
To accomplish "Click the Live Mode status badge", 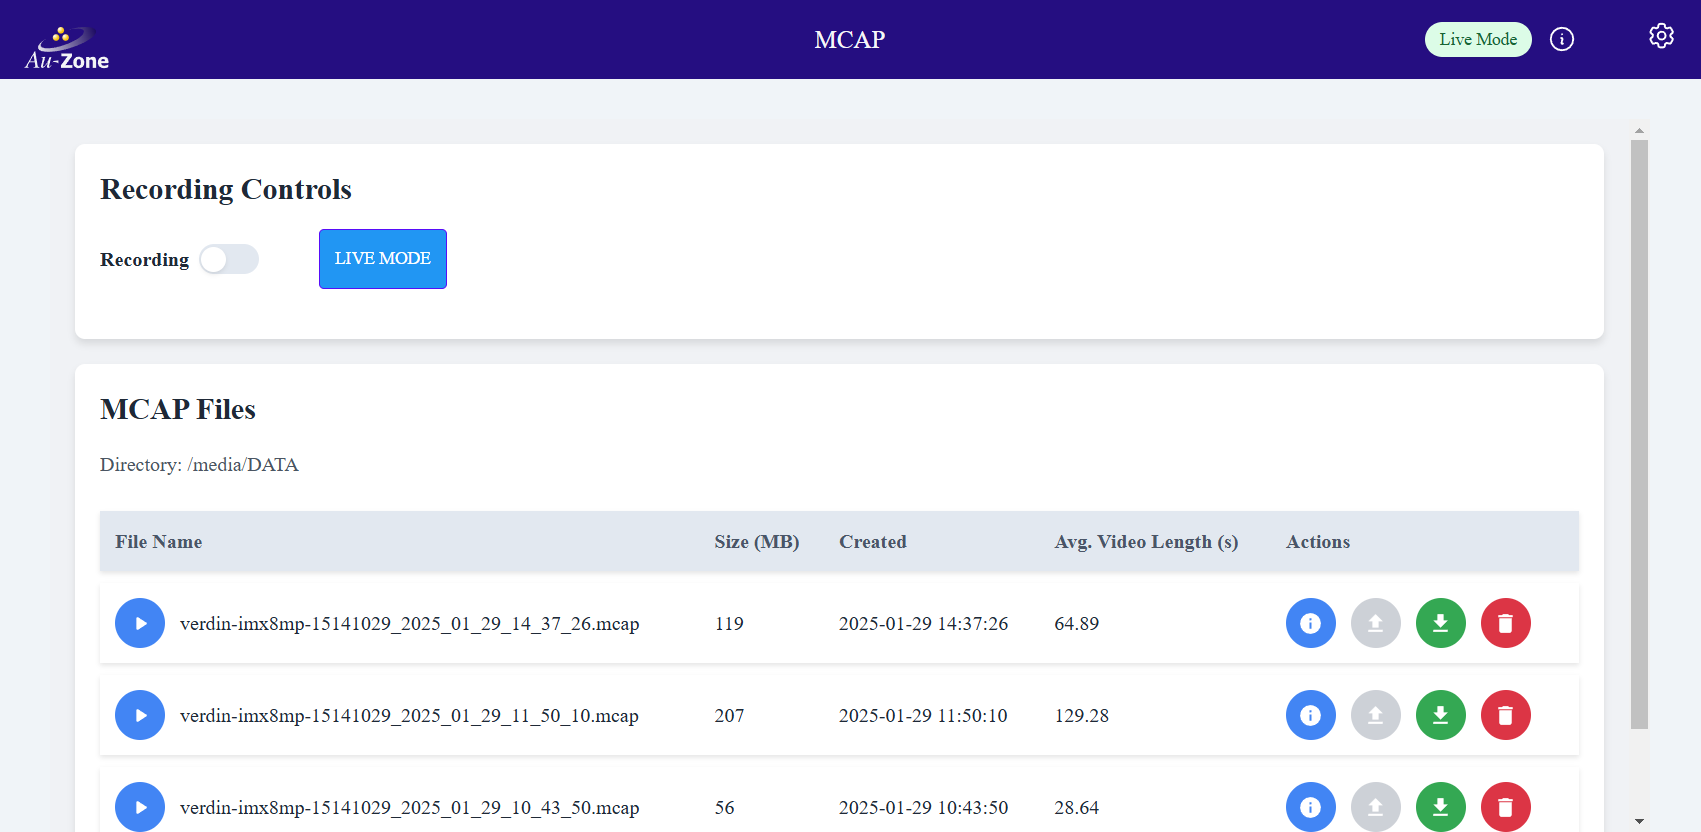I will [1478, 39].
